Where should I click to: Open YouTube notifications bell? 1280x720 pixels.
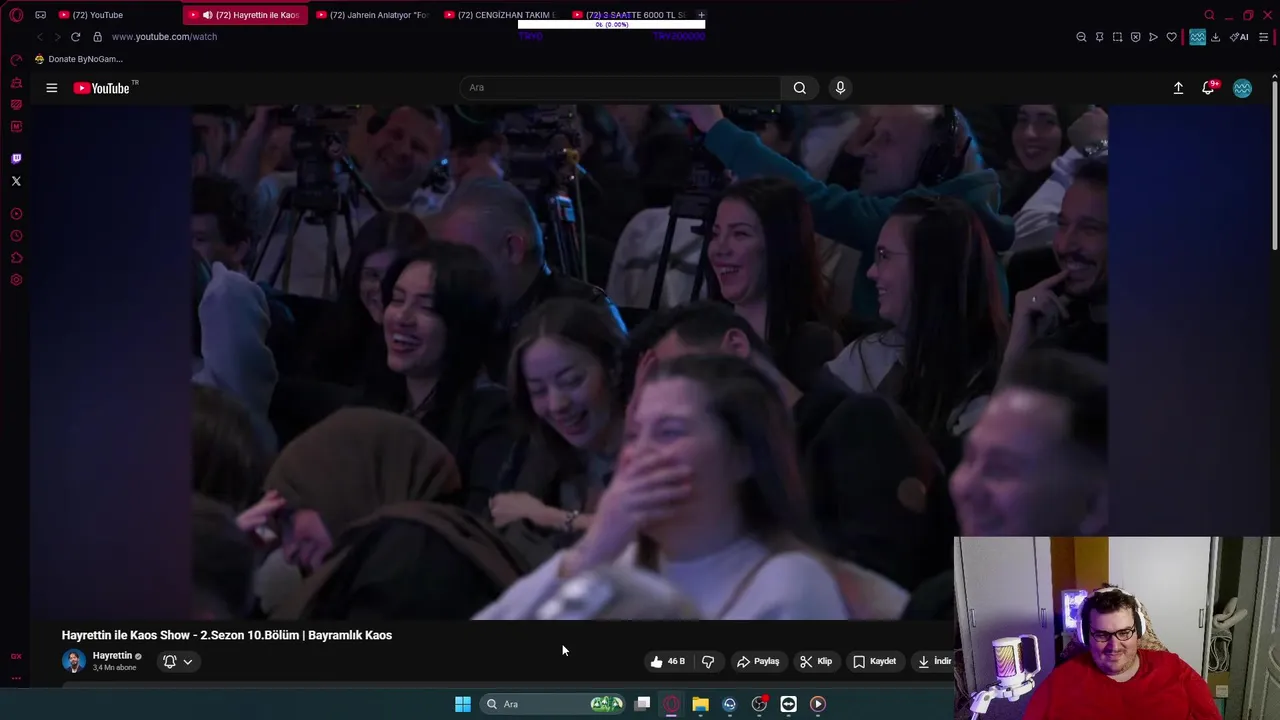point(1208,88)
